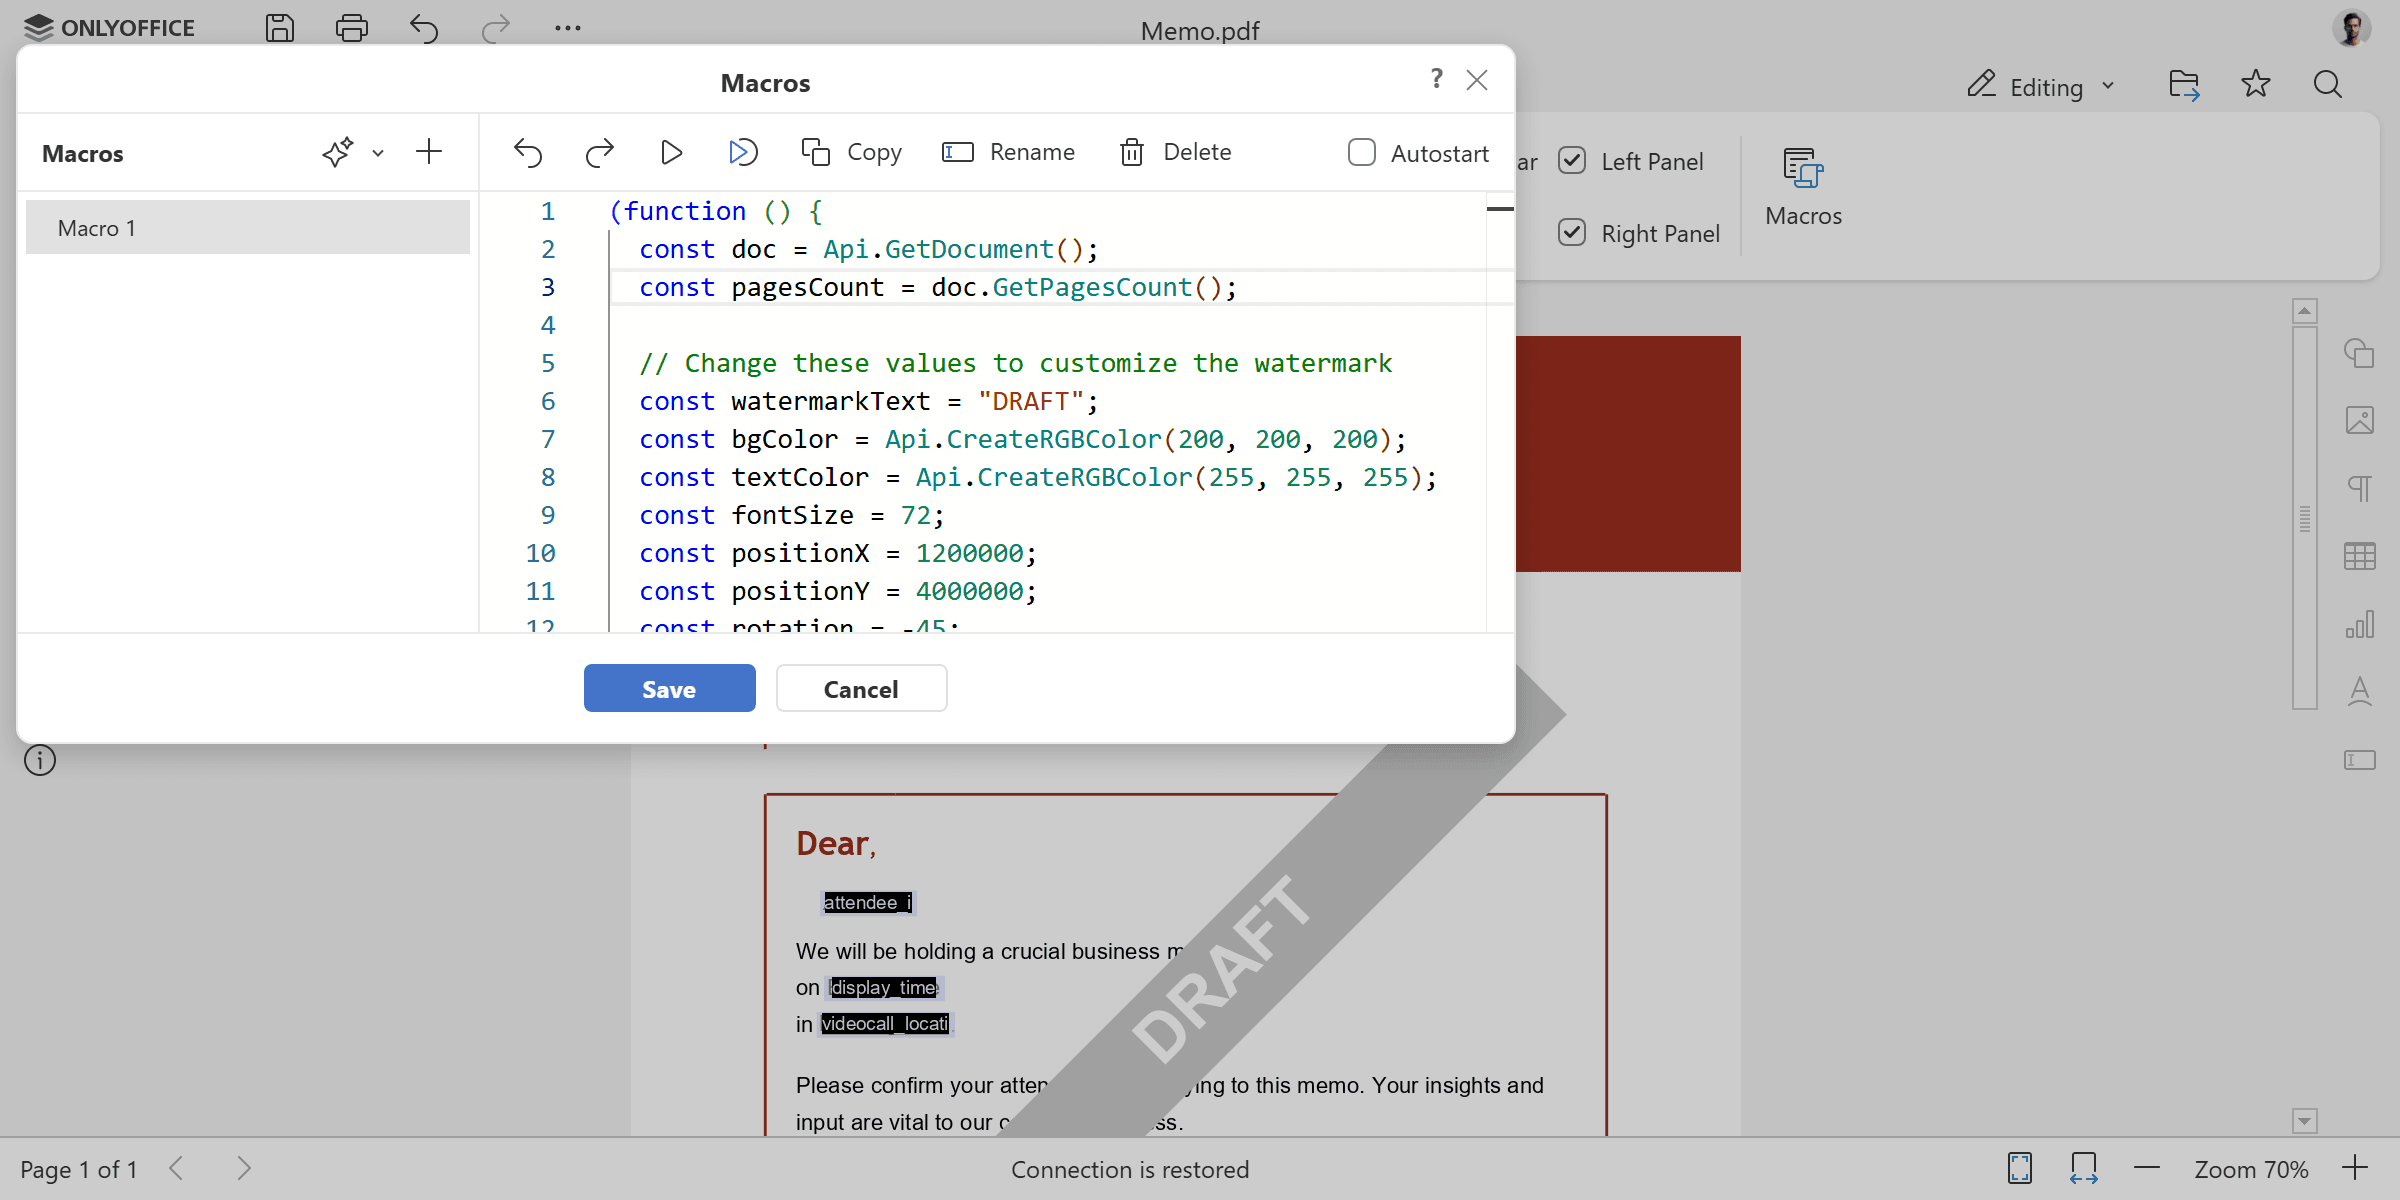The image size is (2400, 1200).
Task: Enable Autostart for the macro
Action: click(x=1362, y=152)
